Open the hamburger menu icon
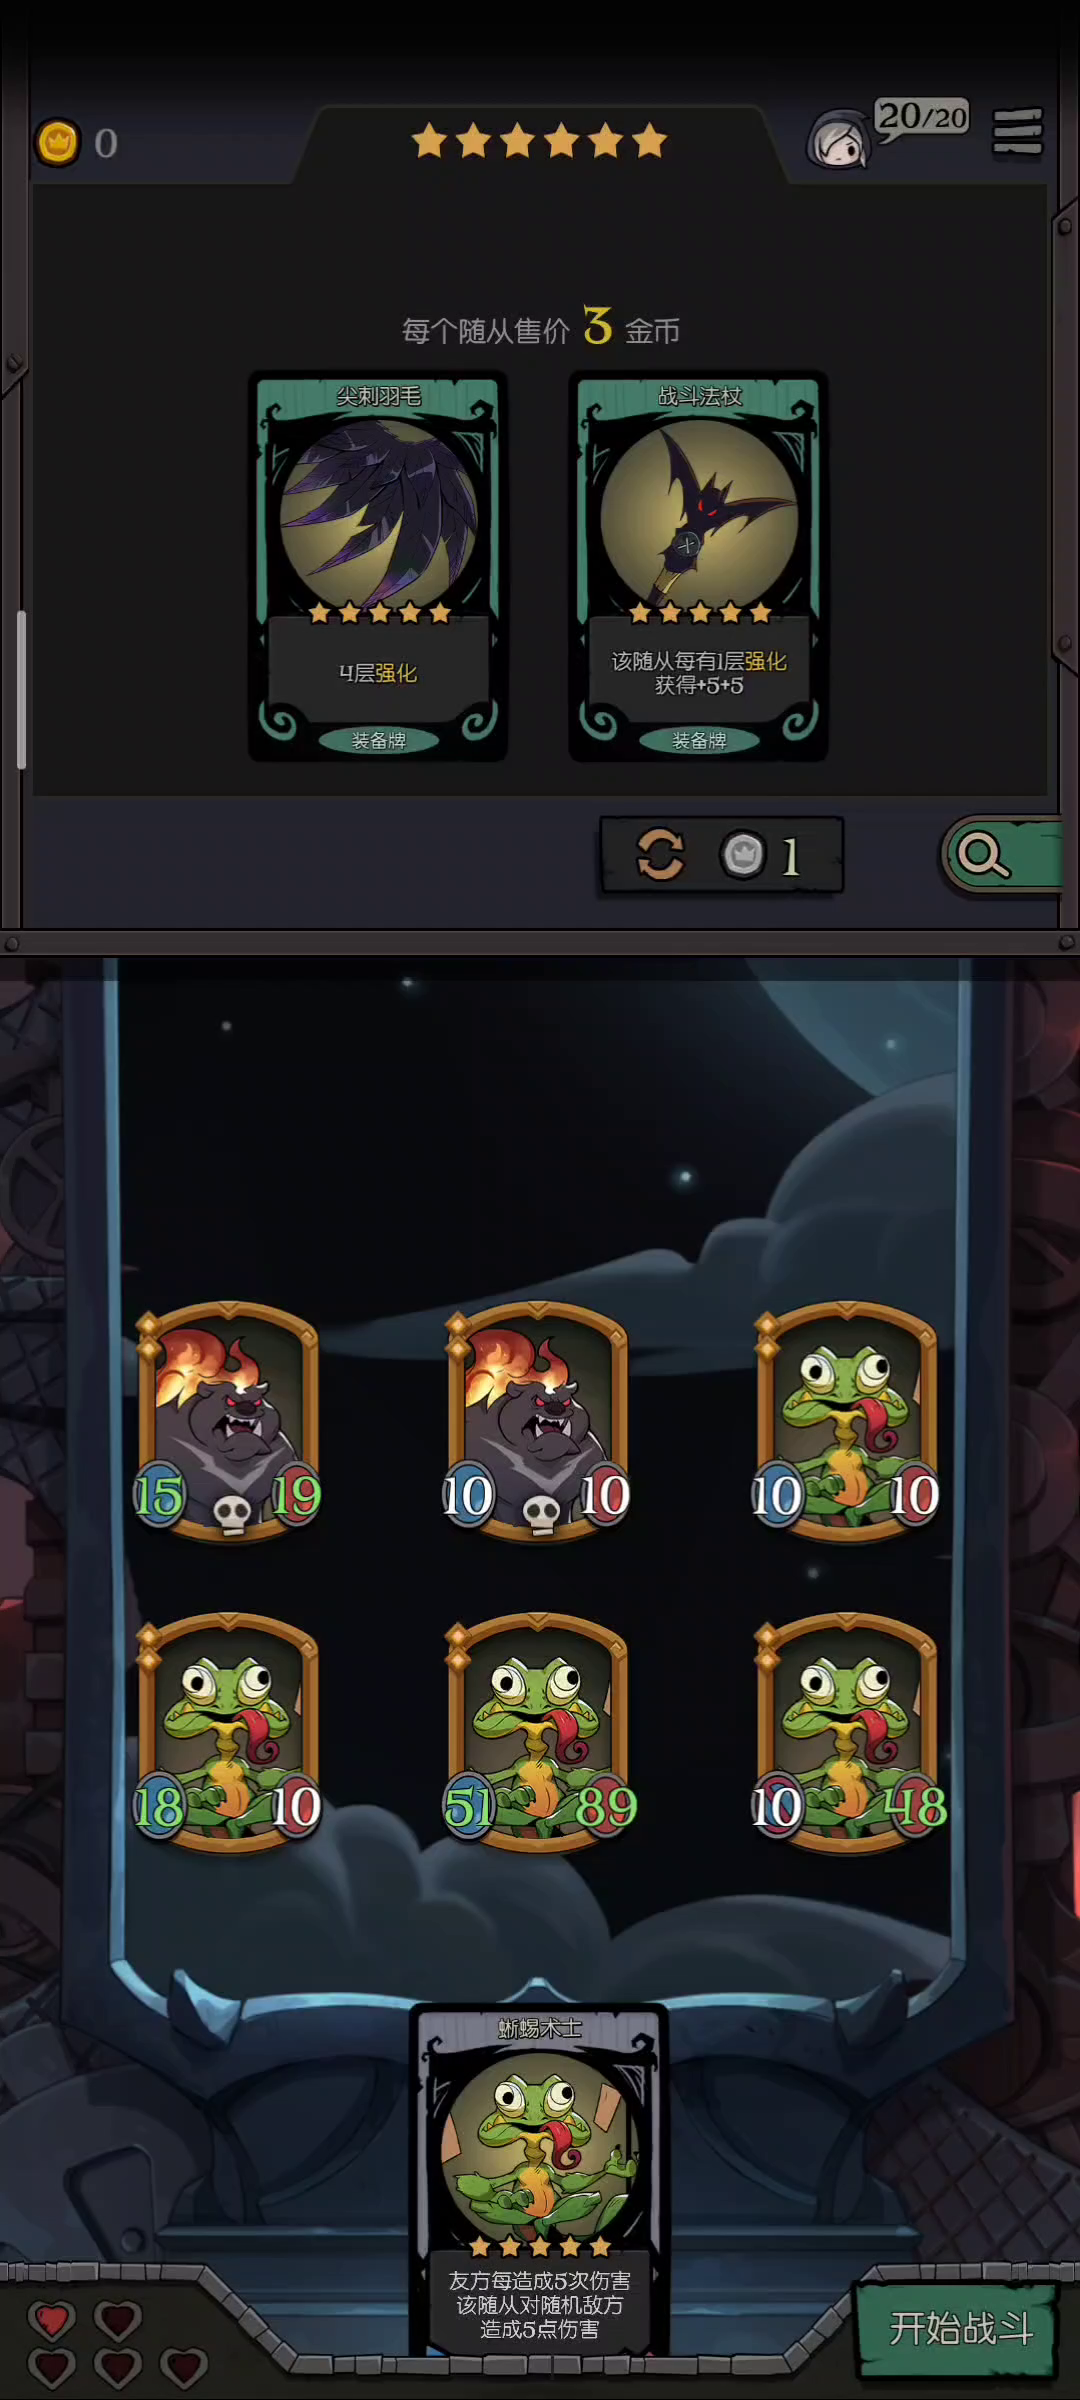1080x2400 pixels. [1018, 133]
